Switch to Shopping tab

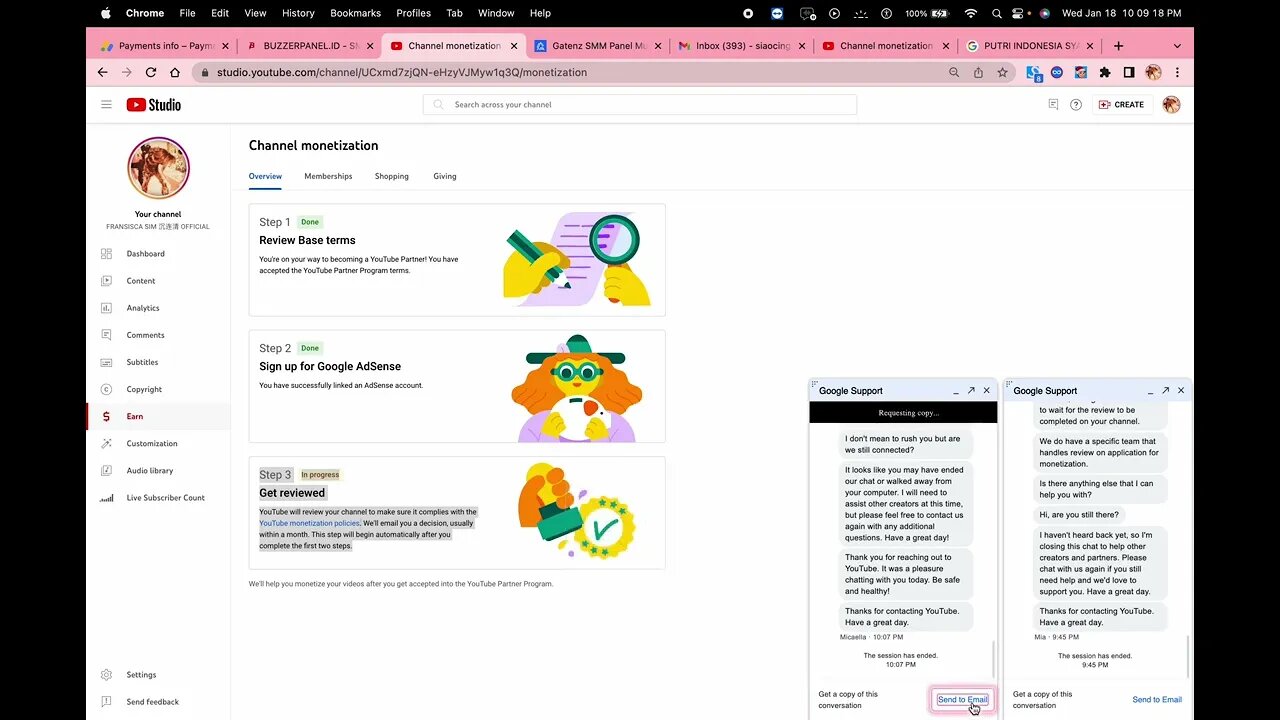tap(392, 176)
